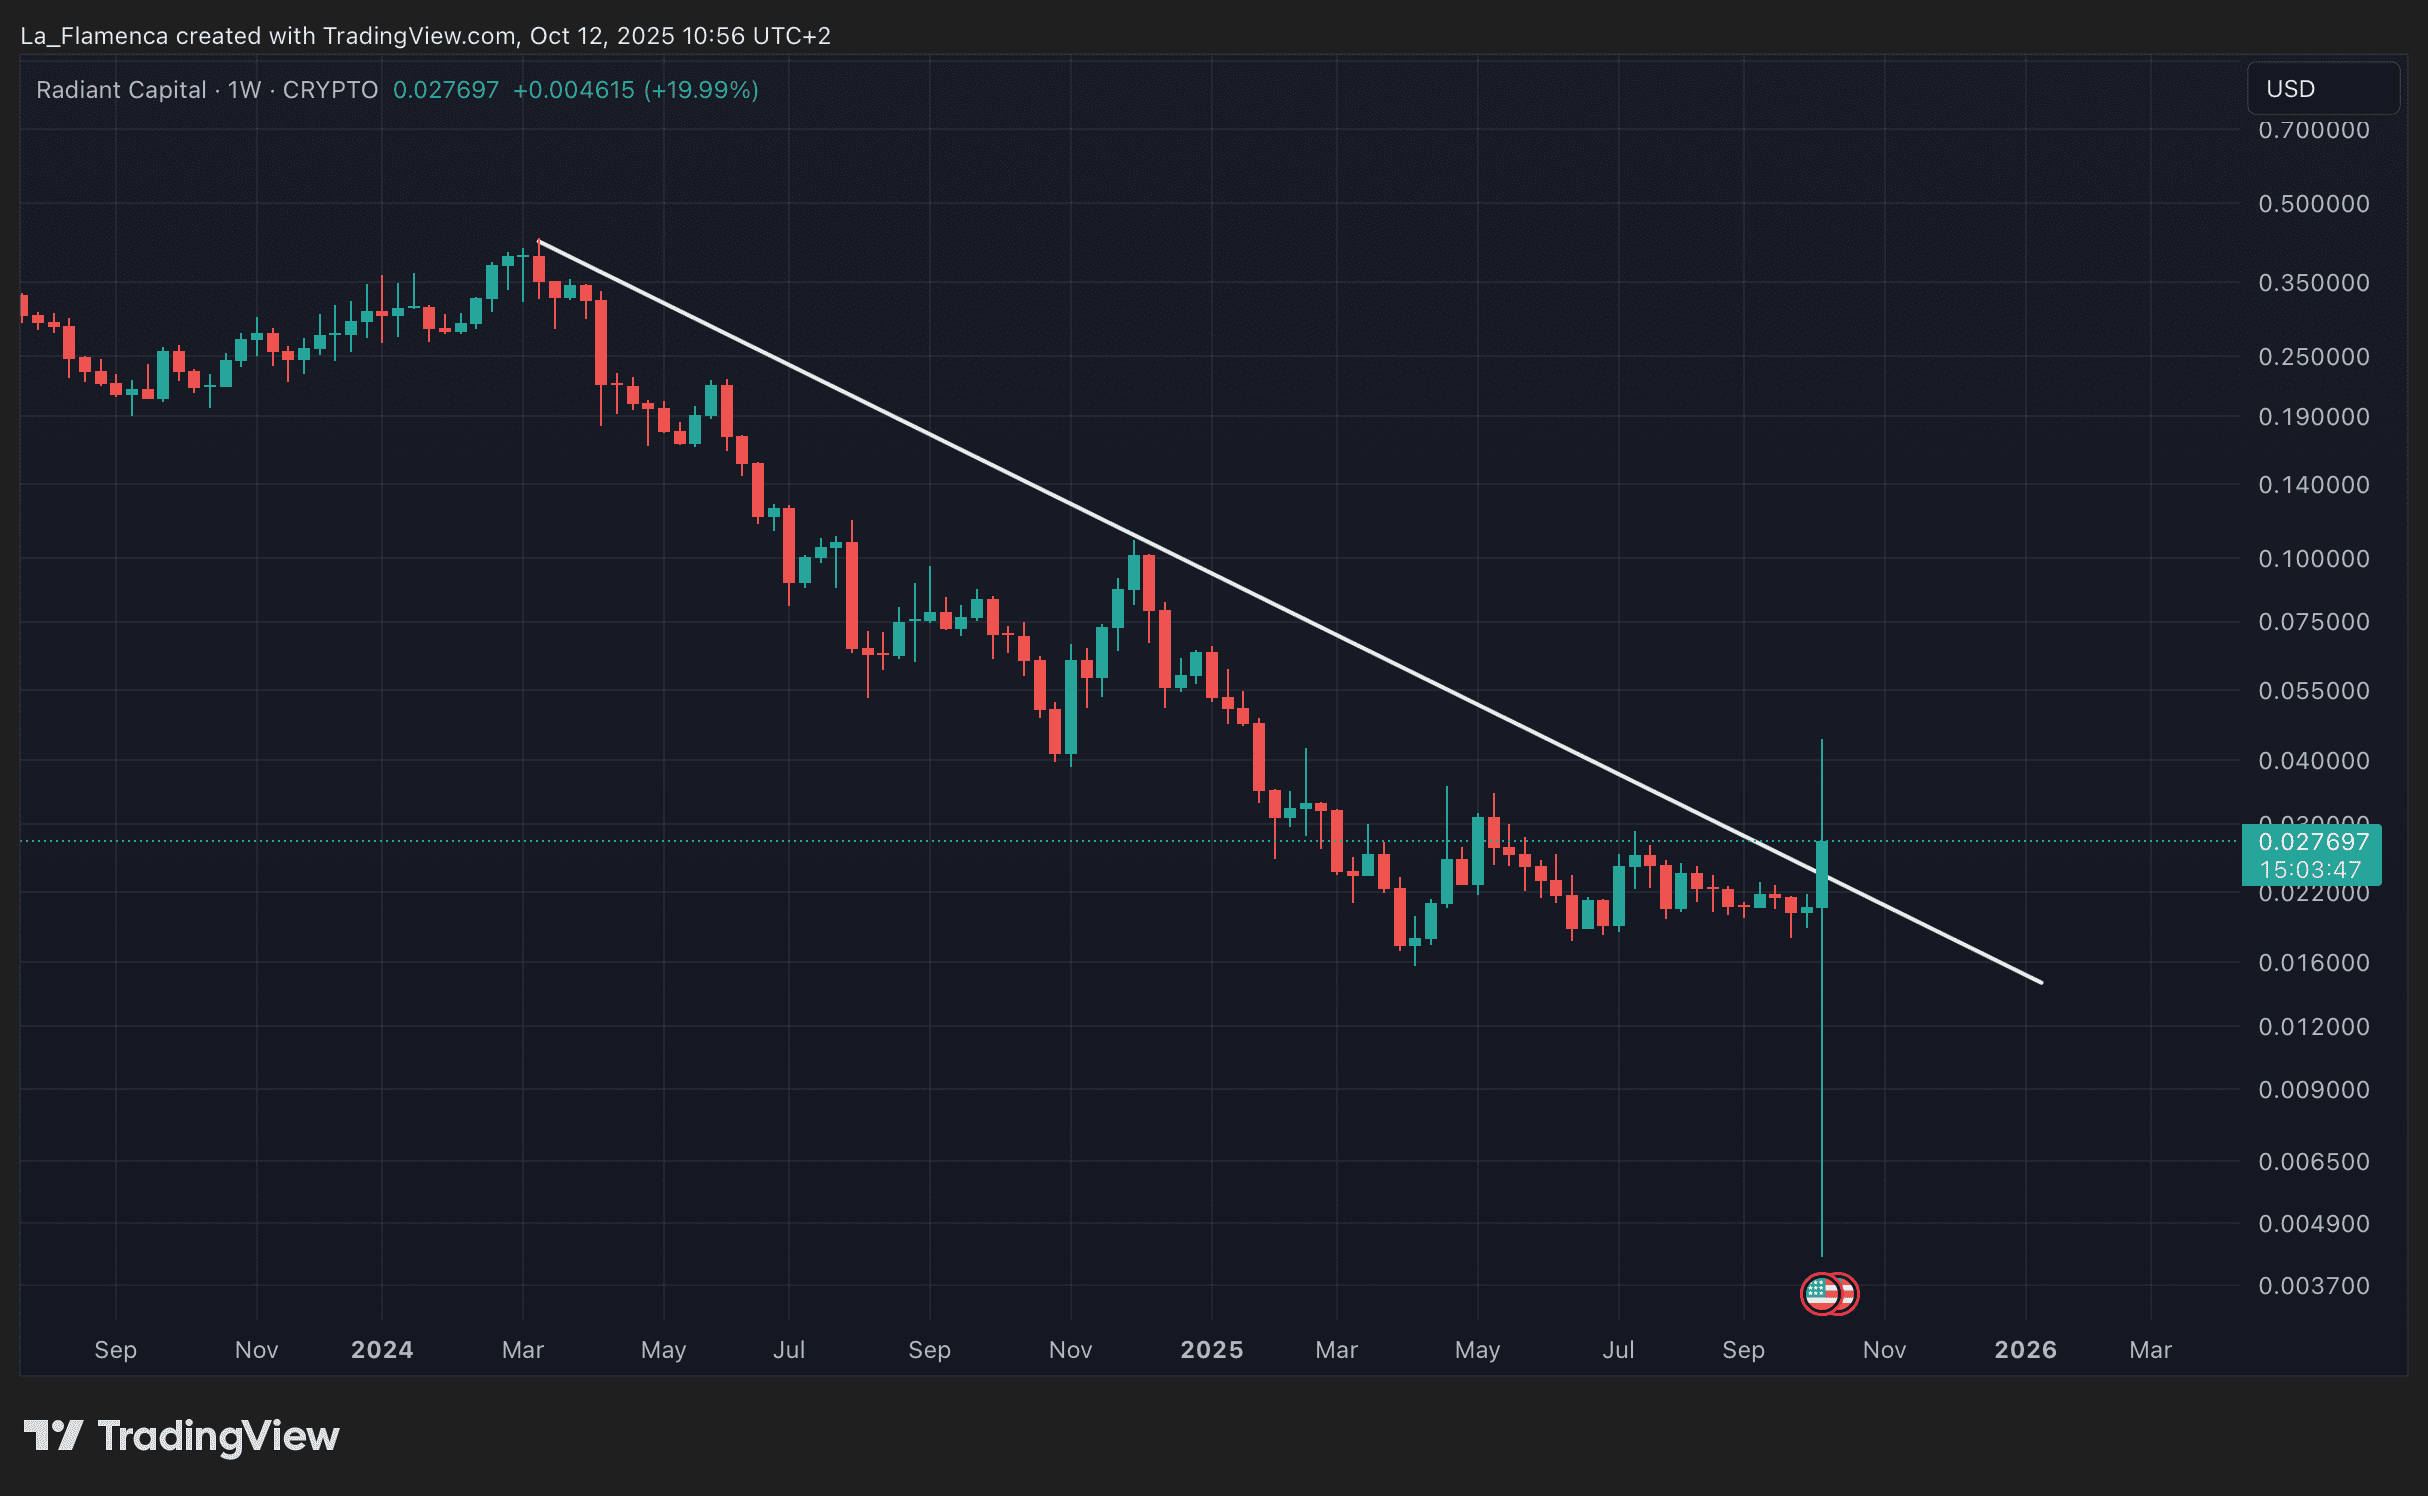Open the USD currency selector
Viewport: 2428px width, 1496px height.
(x=2321, y=89)
